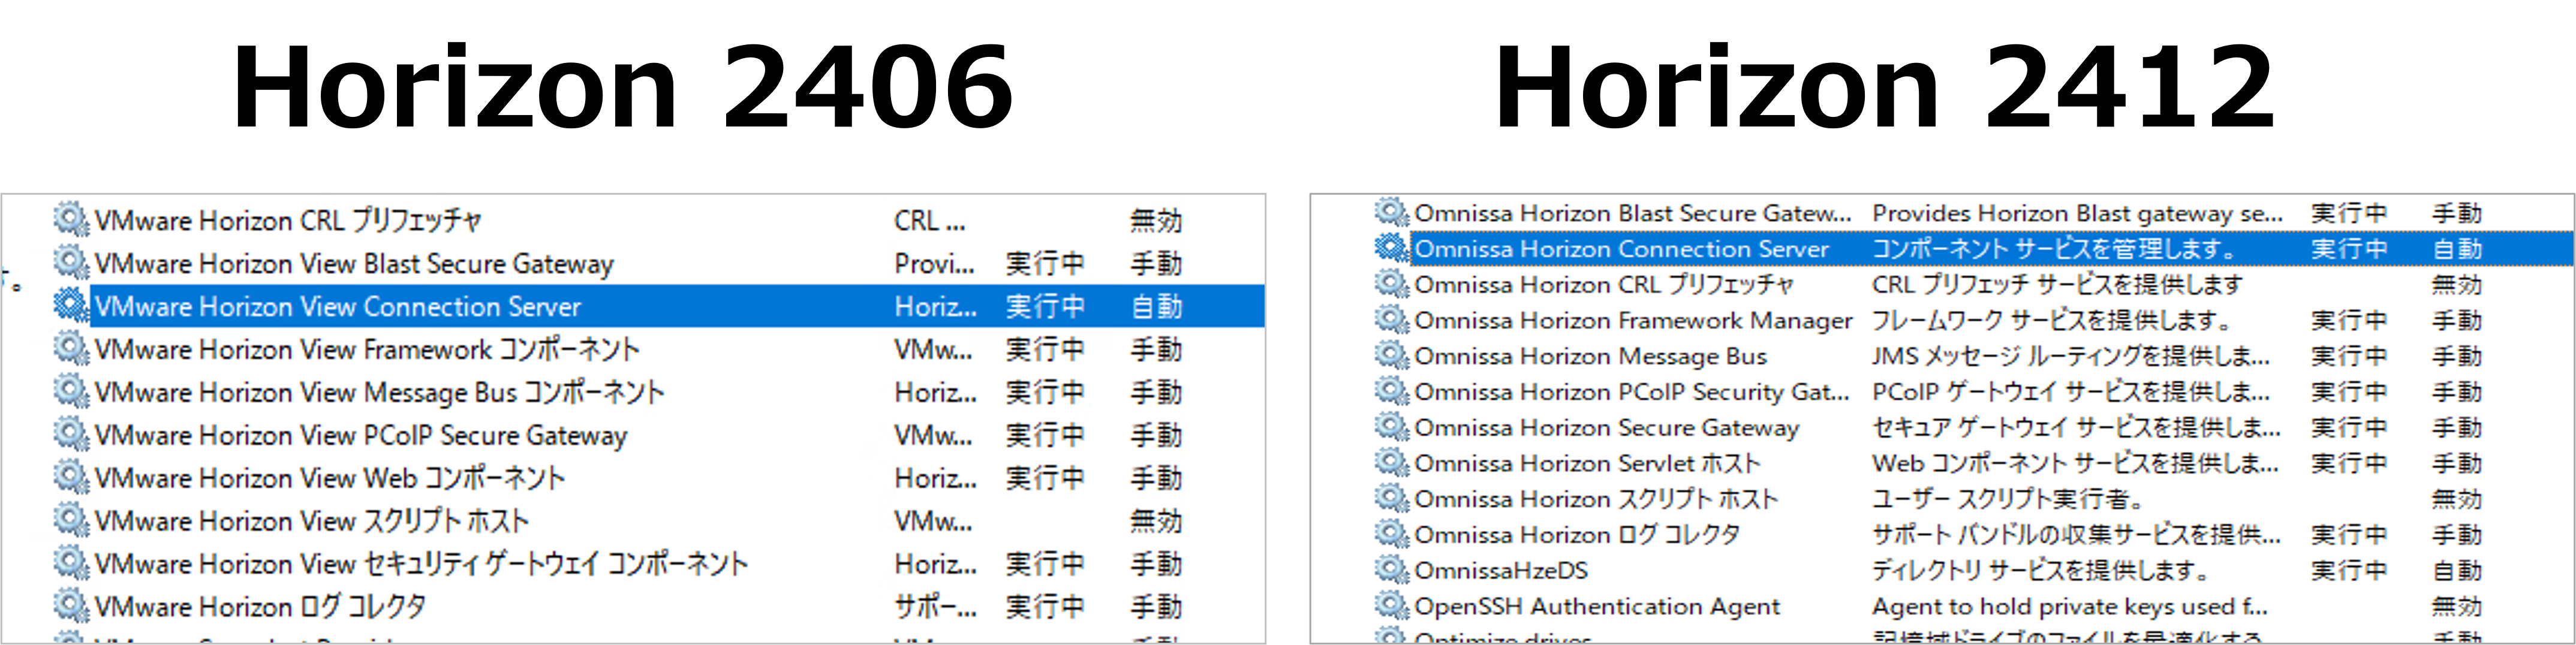Click 'ユーザー スクリプト実行者。' description
2576x645 pixels.
click(2007, 499)
